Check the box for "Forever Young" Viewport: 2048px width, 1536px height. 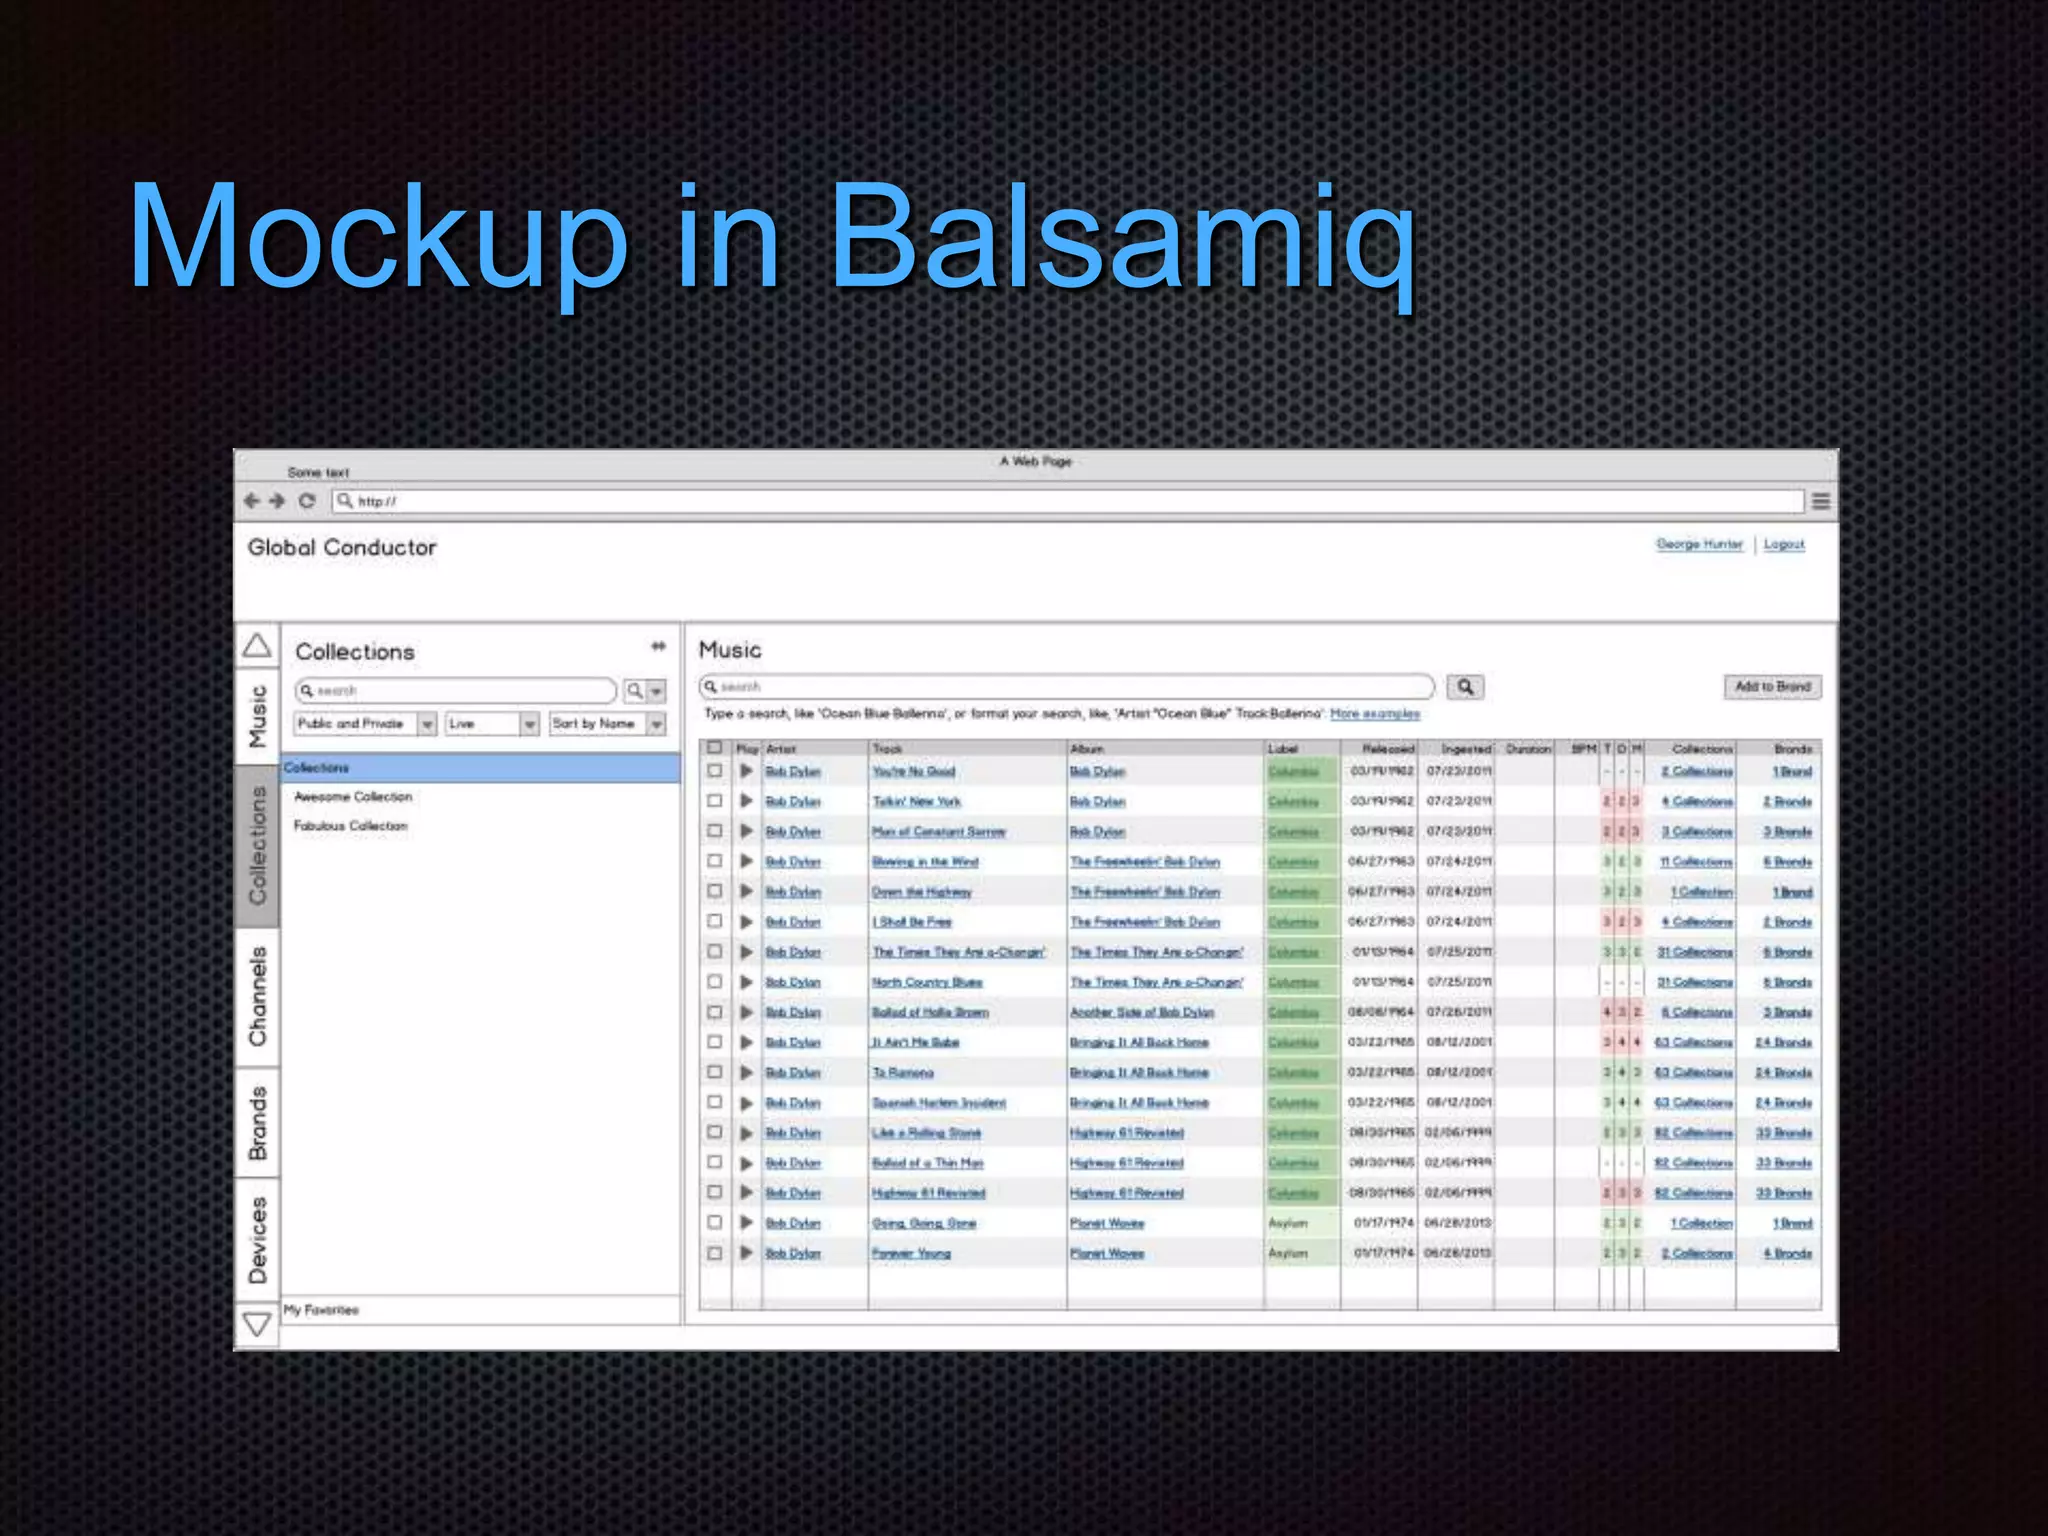pos(715,1253)
